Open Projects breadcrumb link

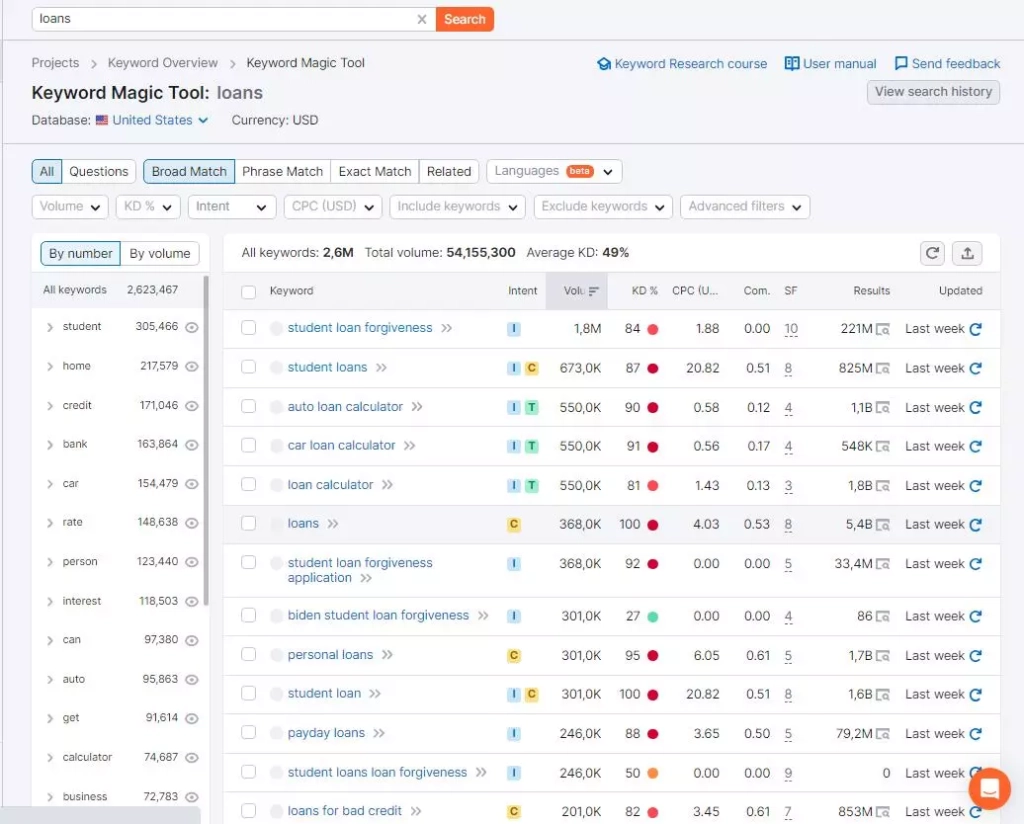pos(55,63)
